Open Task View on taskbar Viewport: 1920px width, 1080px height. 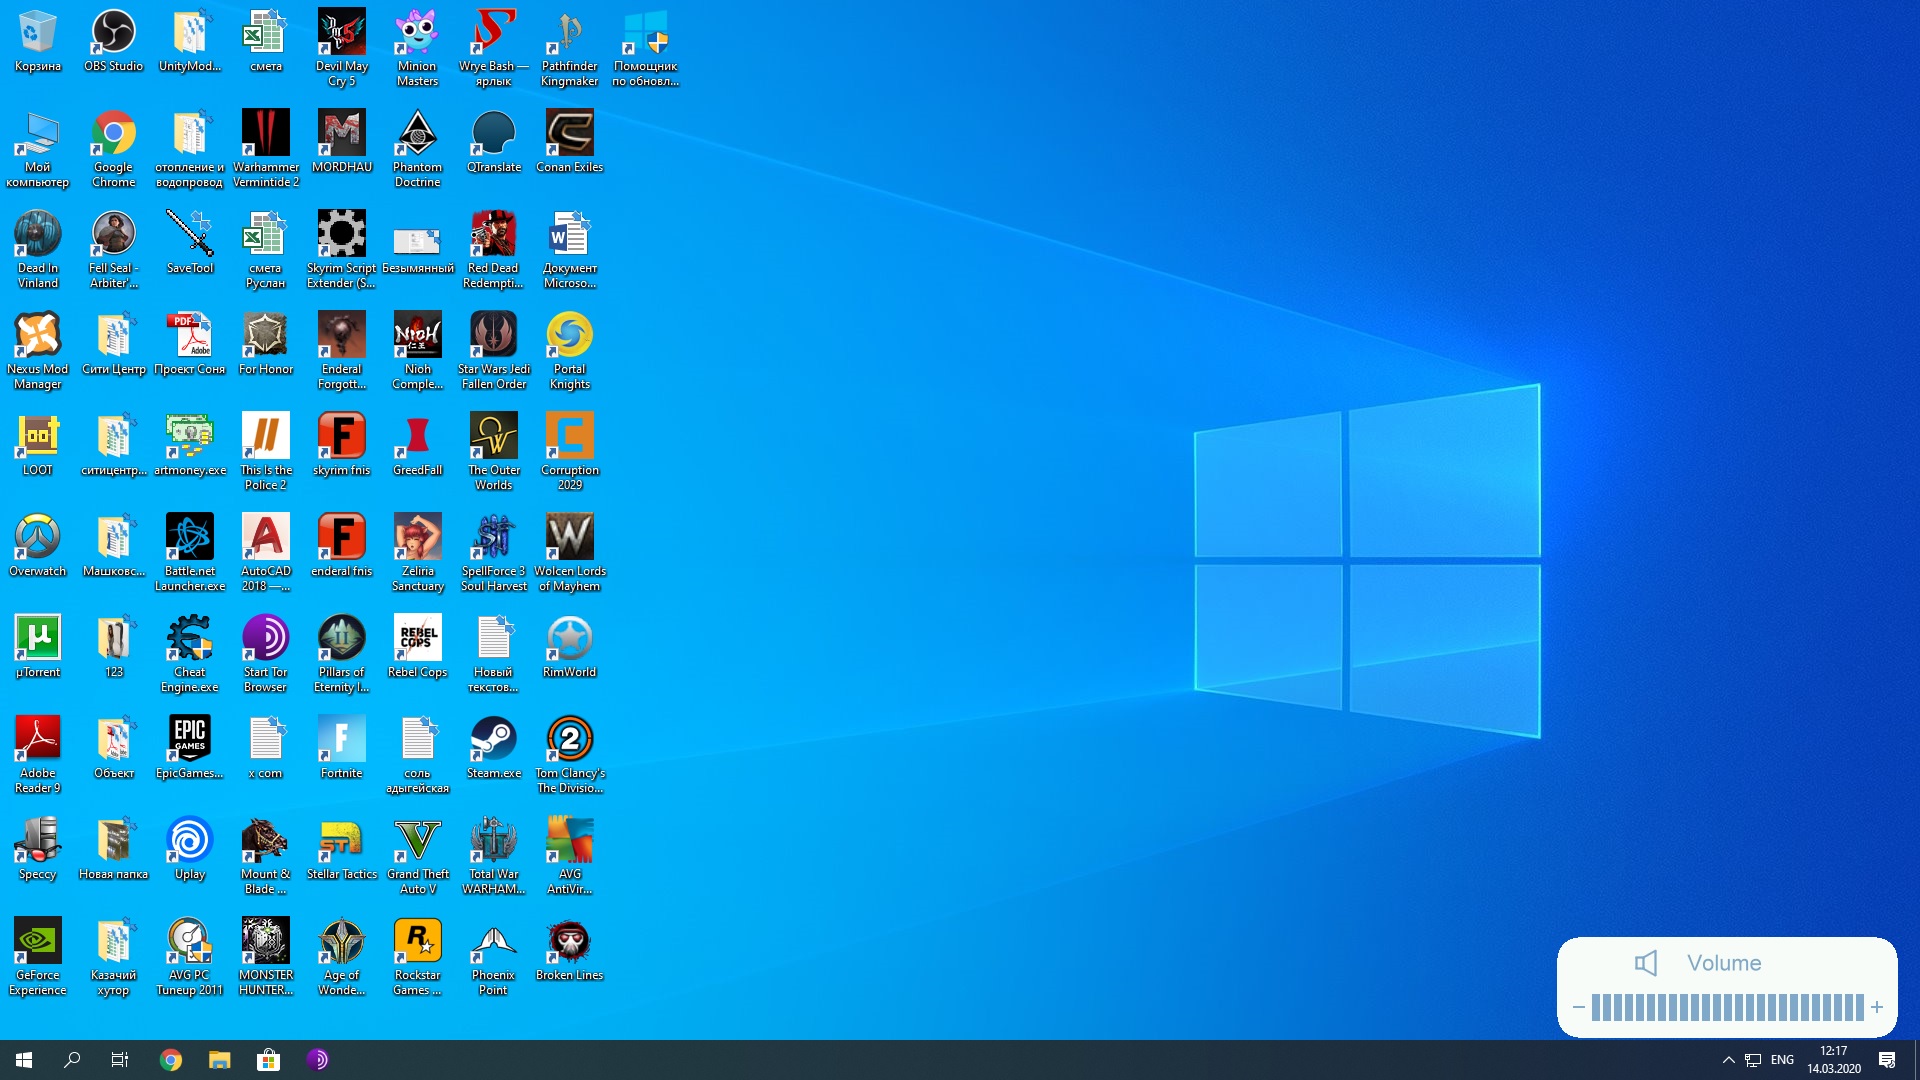[x=120, y=1060]
